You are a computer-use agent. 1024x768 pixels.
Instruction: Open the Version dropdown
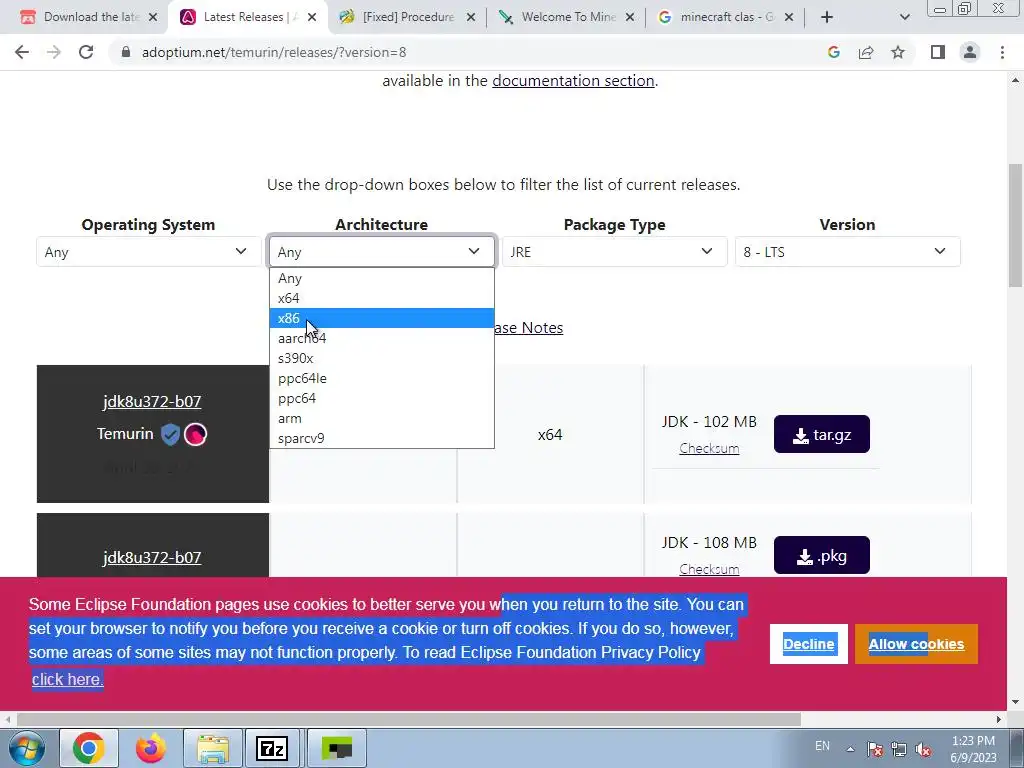tap(847, 251)
